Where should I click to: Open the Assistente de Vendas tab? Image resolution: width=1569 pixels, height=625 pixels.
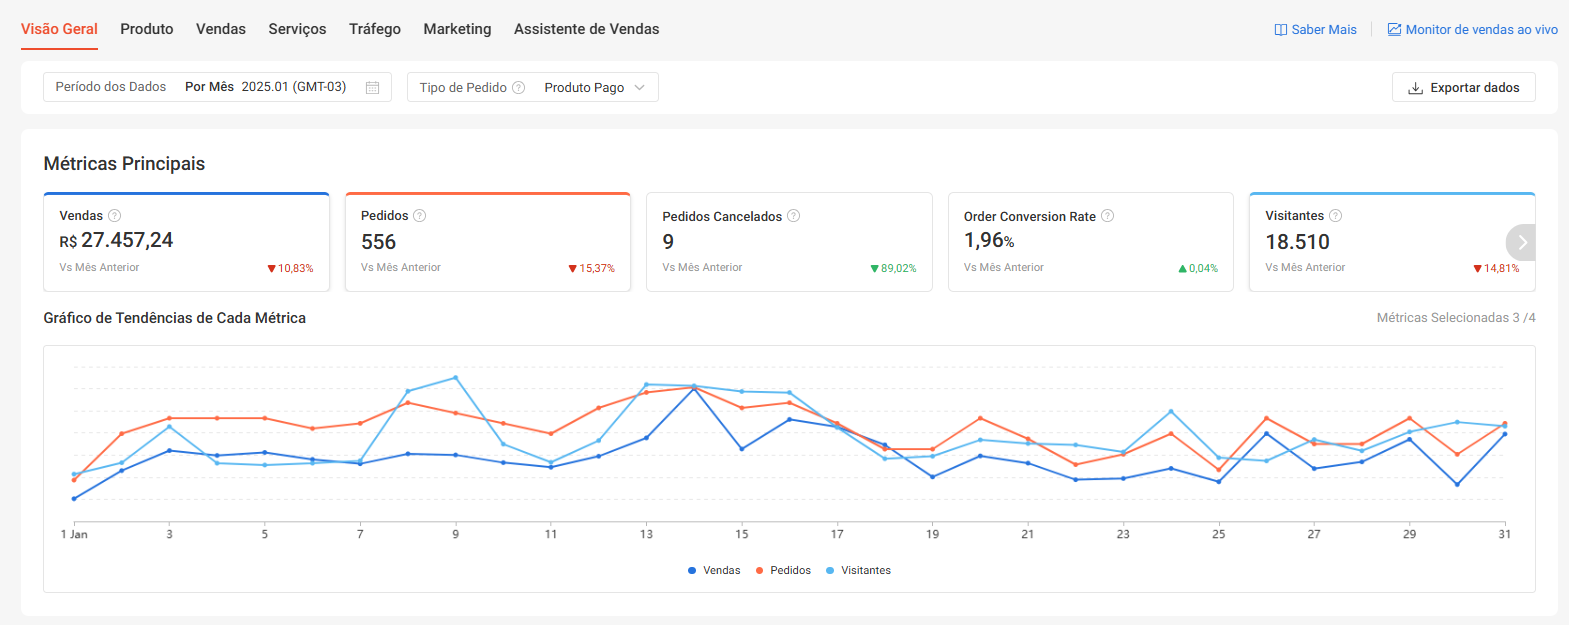pos(586,29)
